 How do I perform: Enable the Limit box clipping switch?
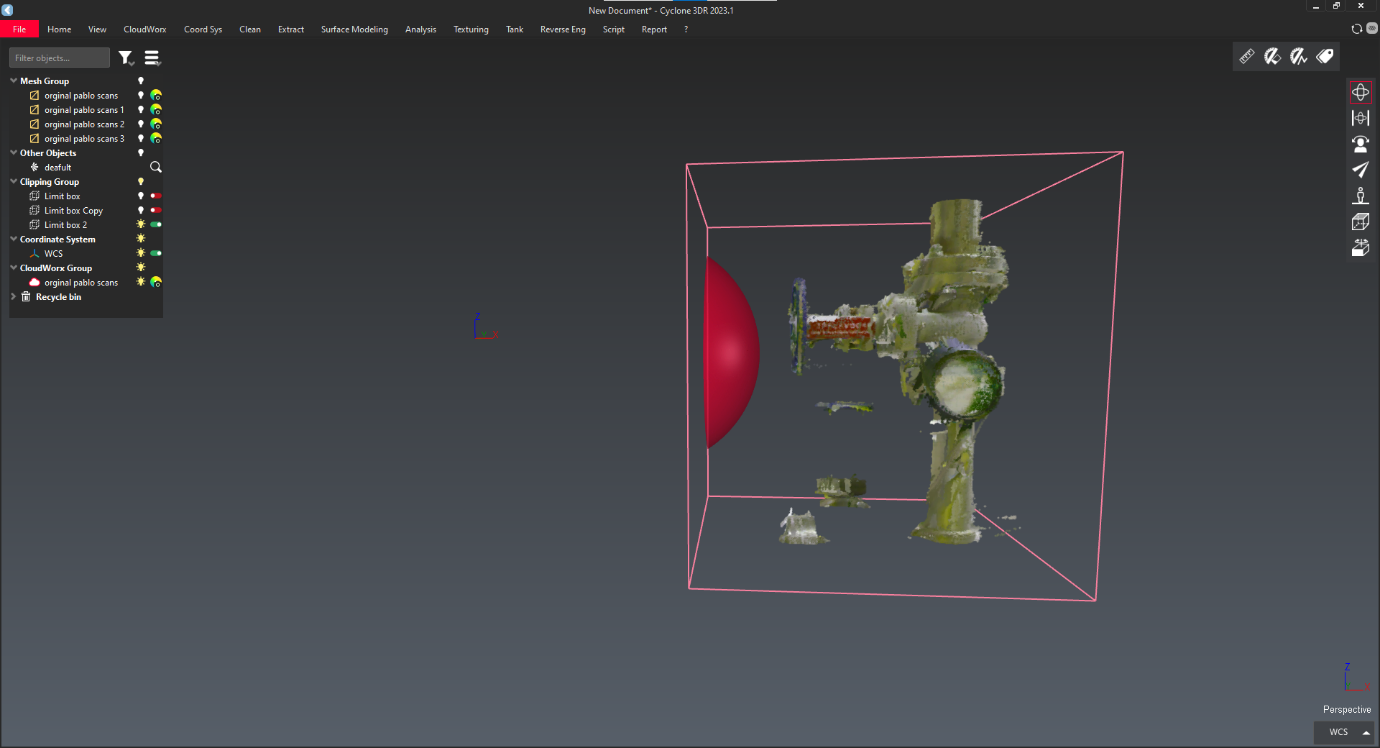(x=156, y=196)
